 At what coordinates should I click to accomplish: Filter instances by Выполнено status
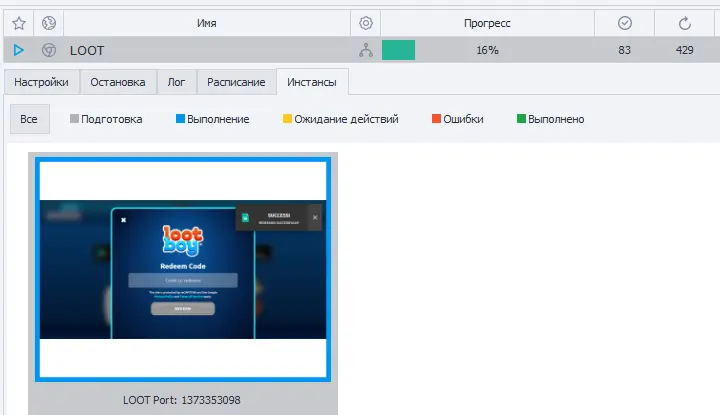tap(551, 119)
